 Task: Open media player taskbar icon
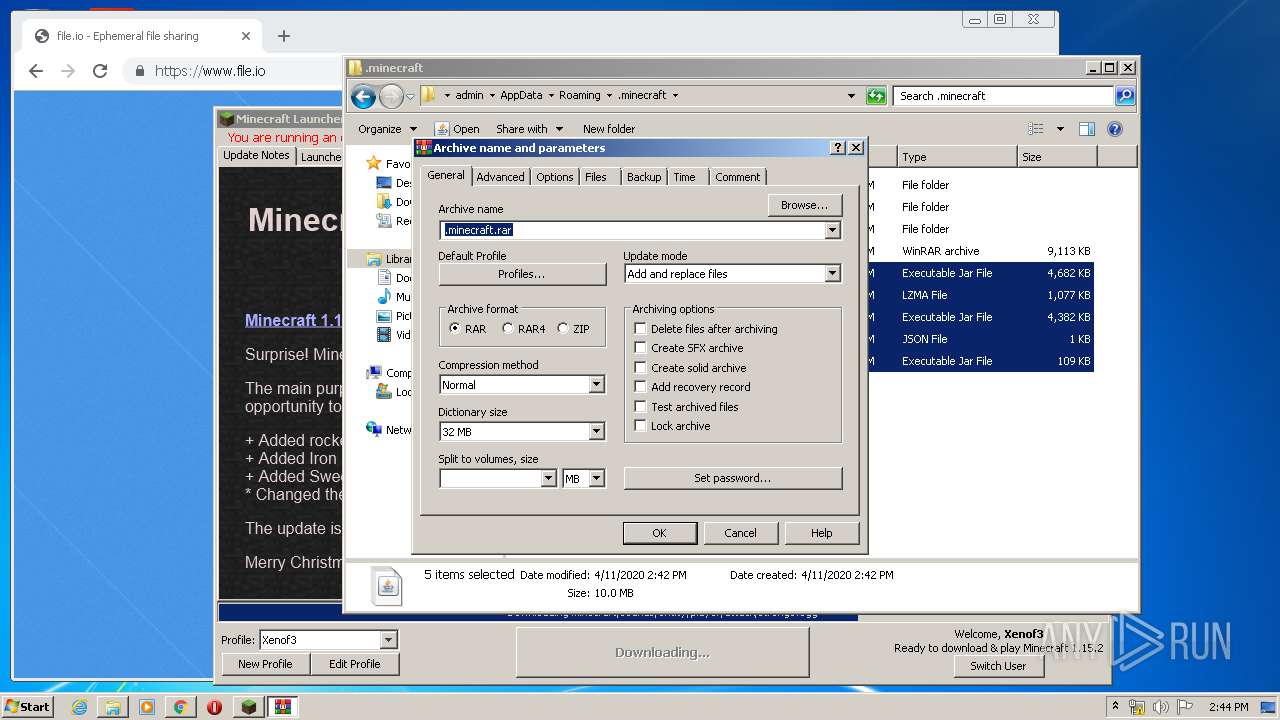(147, 707)
